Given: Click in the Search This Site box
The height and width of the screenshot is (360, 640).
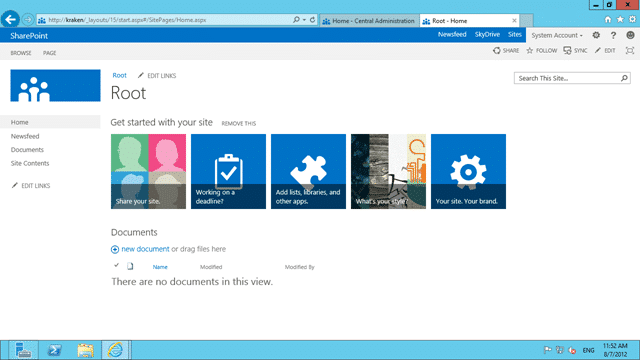Looking at the screenshot, I should [x=568, y=78].
